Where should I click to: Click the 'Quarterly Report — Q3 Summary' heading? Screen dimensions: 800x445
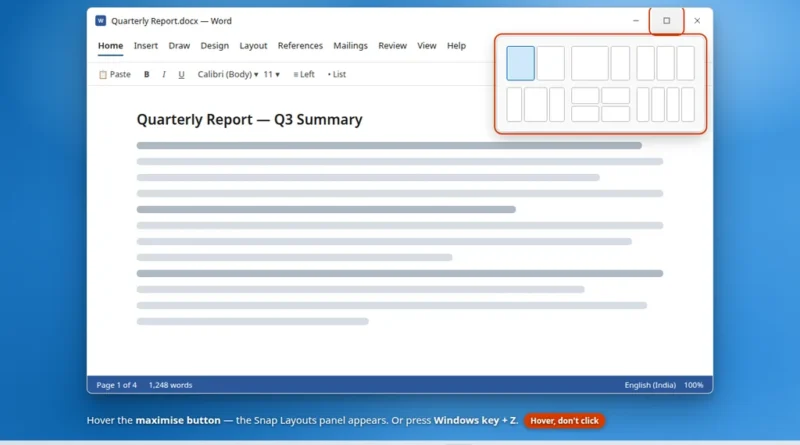coord(249,119)
